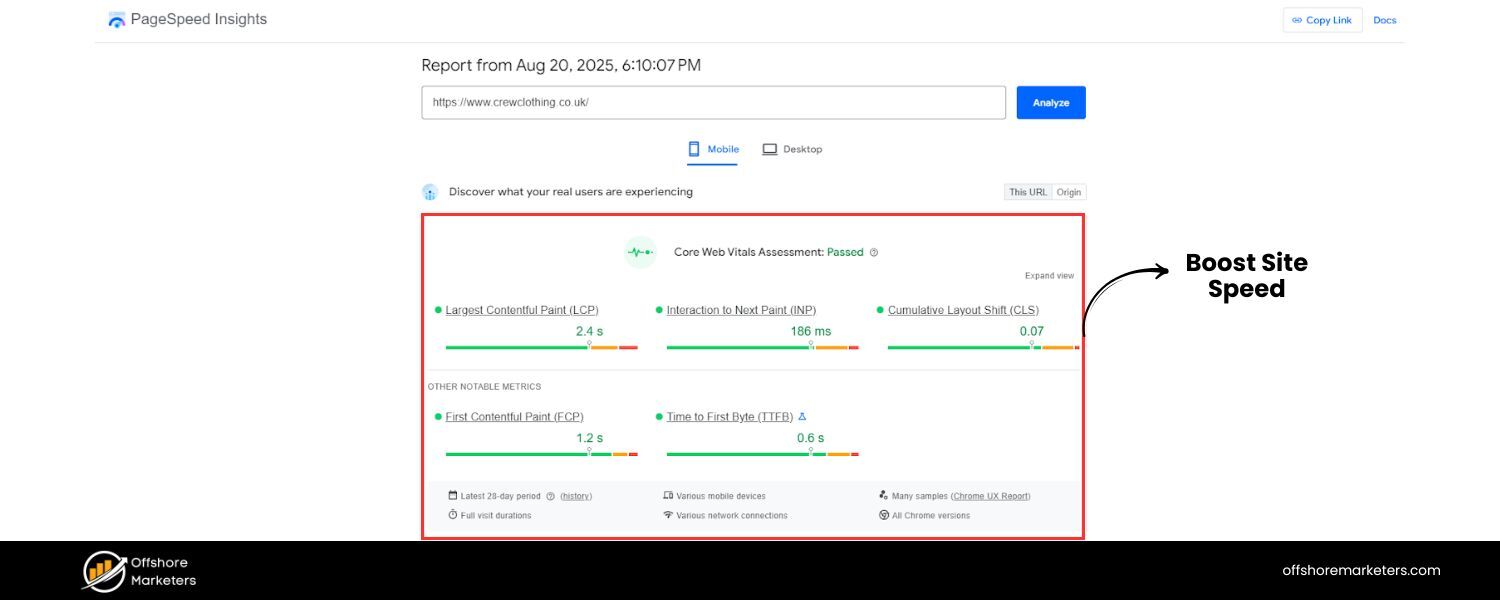Click the Copy Link button

point(1322,20)
